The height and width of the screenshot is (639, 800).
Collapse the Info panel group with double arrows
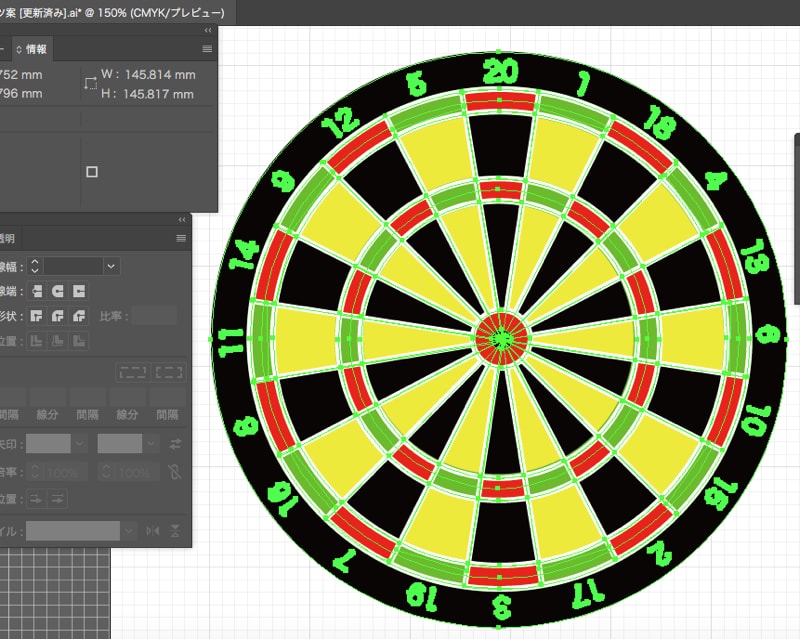click(207, 31)
